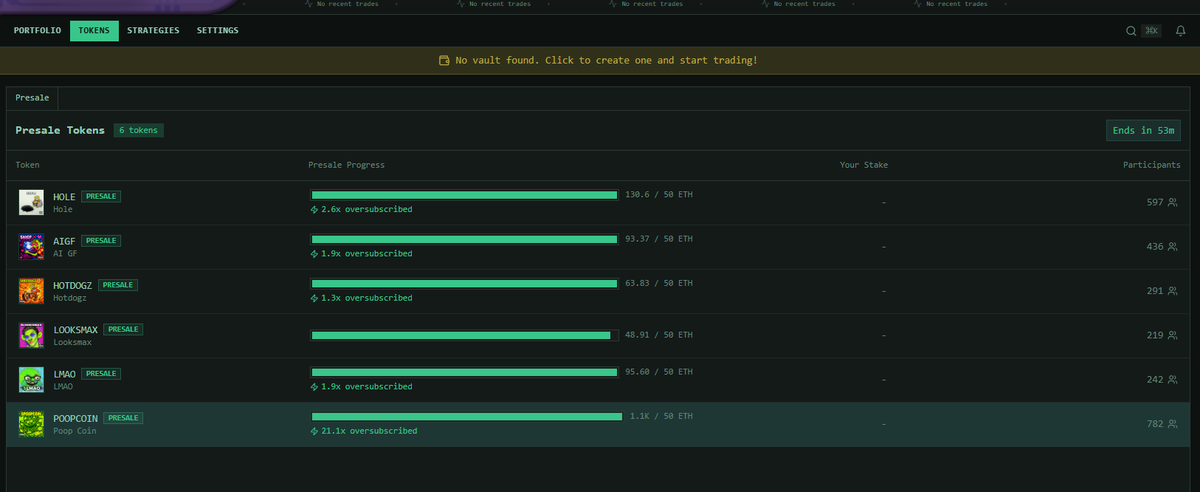Click the wallet icon in vault banner
Screen dimensions: 1200x492
(444, 61)
